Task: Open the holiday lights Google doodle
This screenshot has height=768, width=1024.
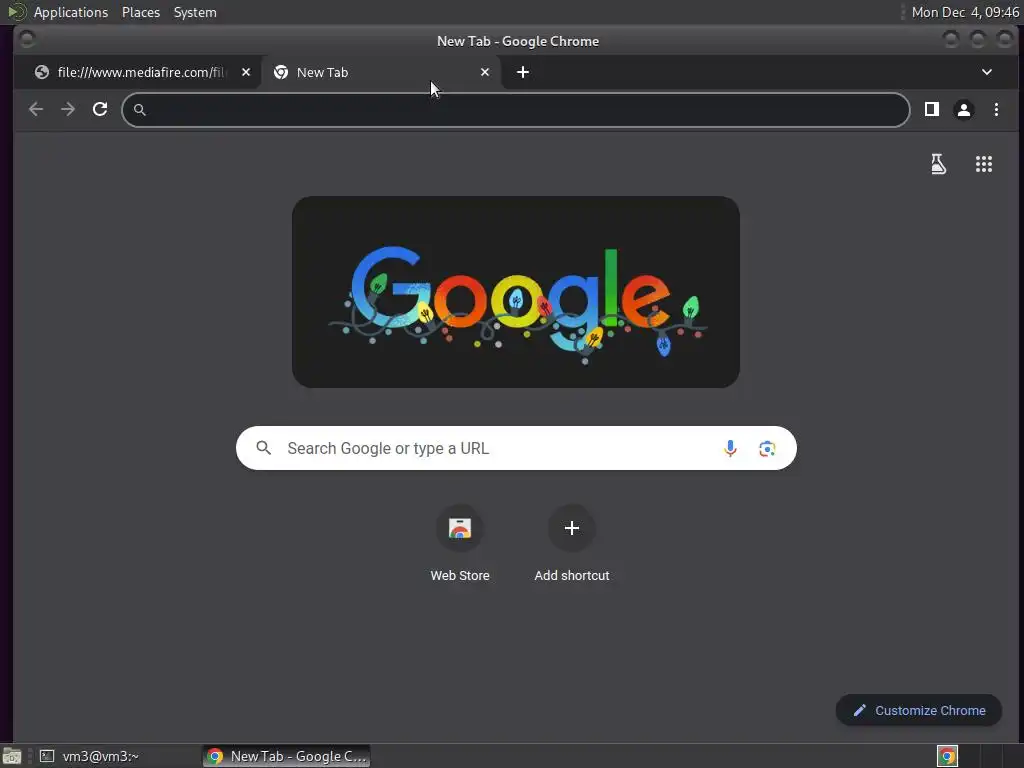Action: pyautogui.click(x=516, y=292)
